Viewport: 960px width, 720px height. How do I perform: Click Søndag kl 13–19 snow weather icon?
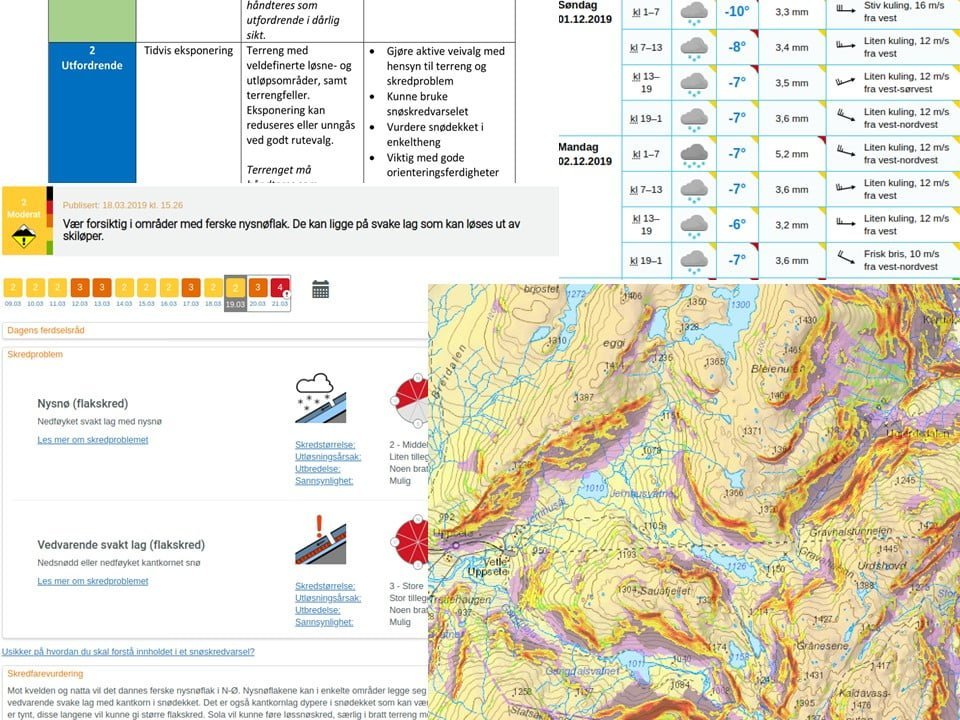click(694, 84)
